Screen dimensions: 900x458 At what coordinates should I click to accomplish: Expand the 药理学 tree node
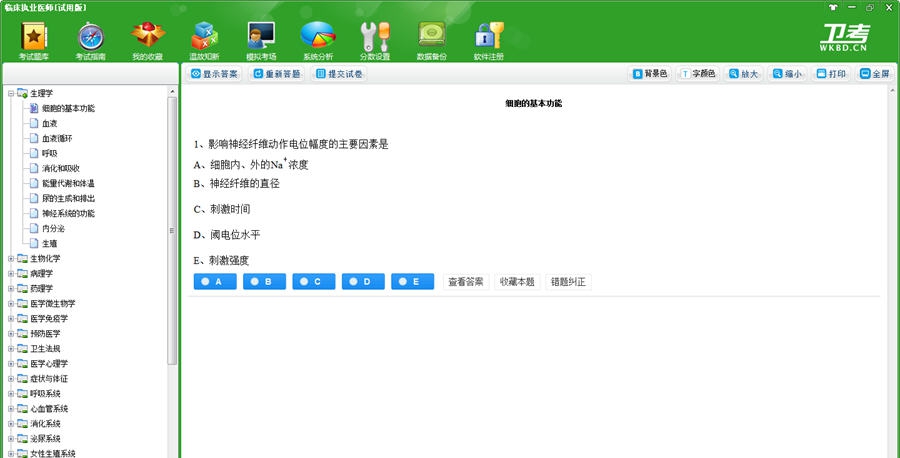[11, 288]
